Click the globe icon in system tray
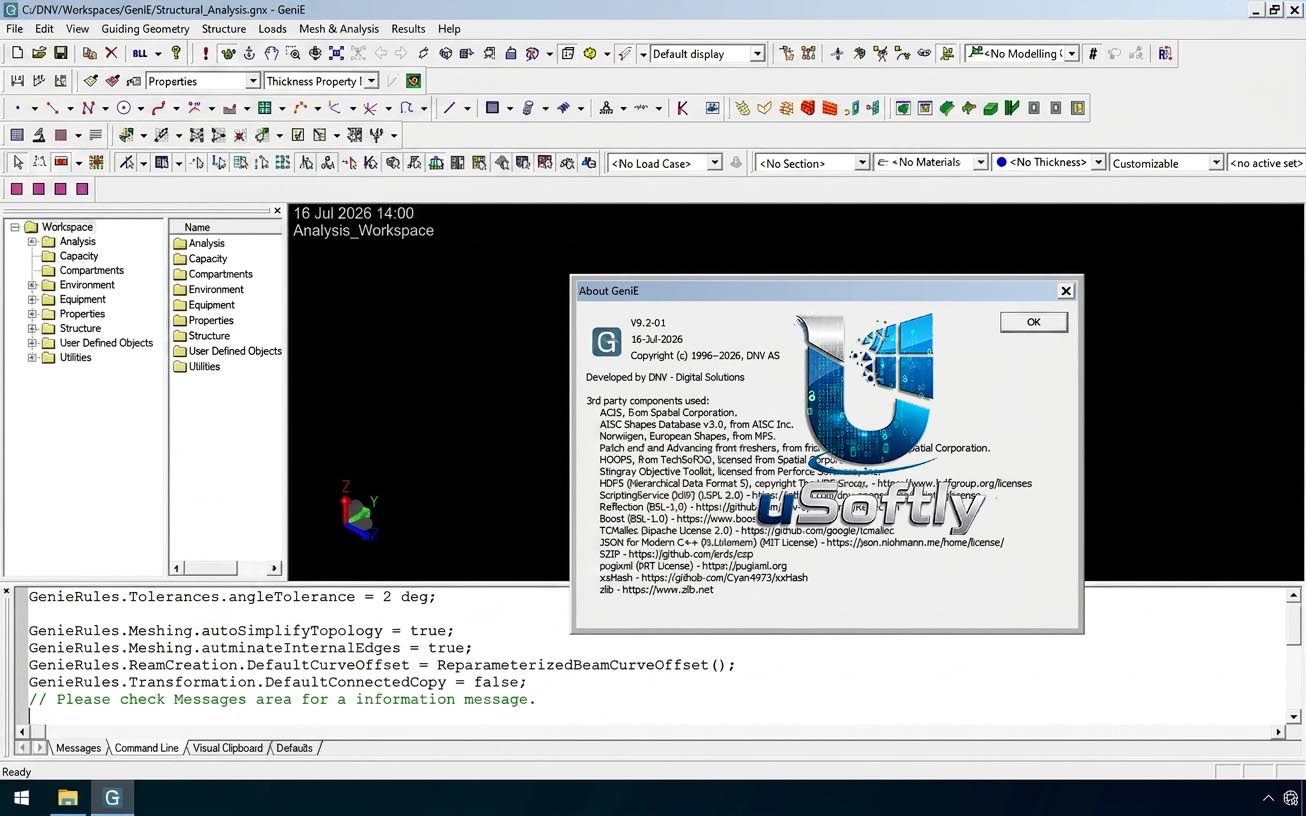The image size is (1306, 816). click(1291, 798)
